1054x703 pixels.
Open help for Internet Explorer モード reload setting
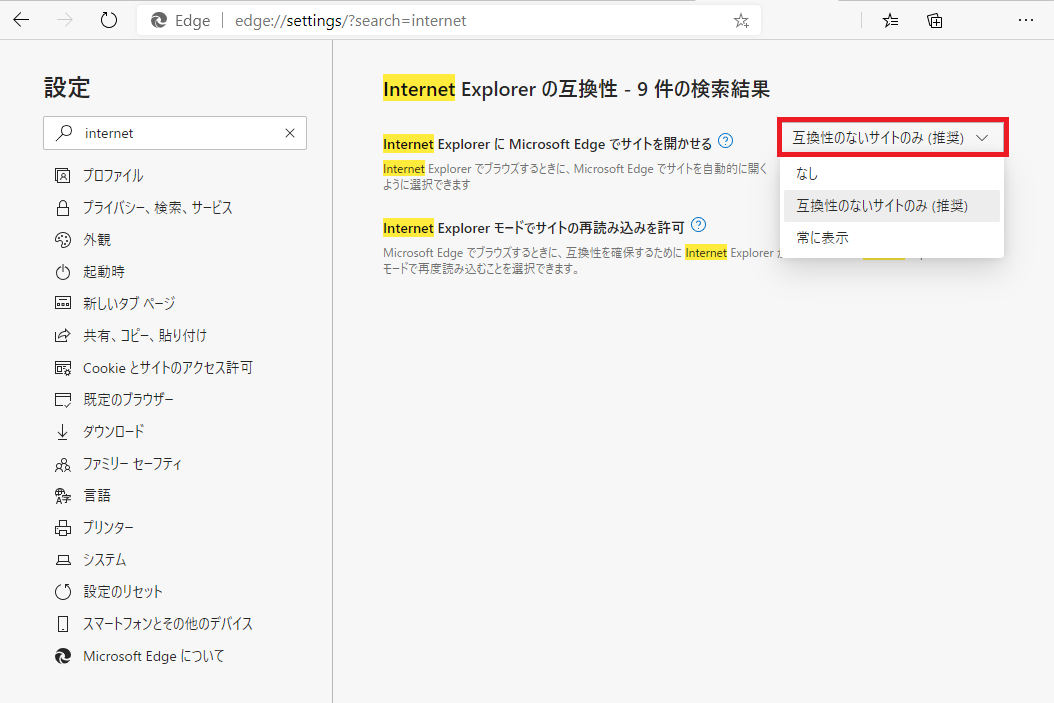[x=698, y=225]
